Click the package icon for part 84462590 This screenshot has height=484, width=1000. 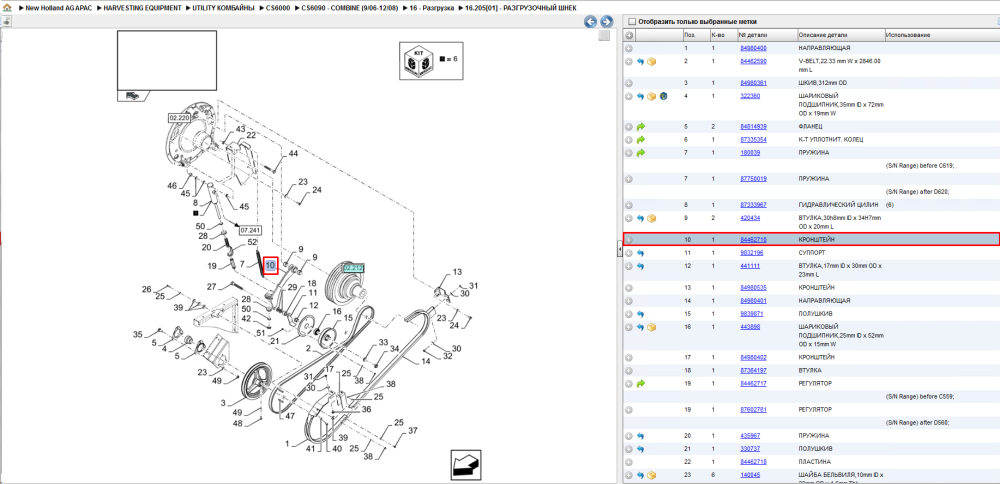point(652,61)
